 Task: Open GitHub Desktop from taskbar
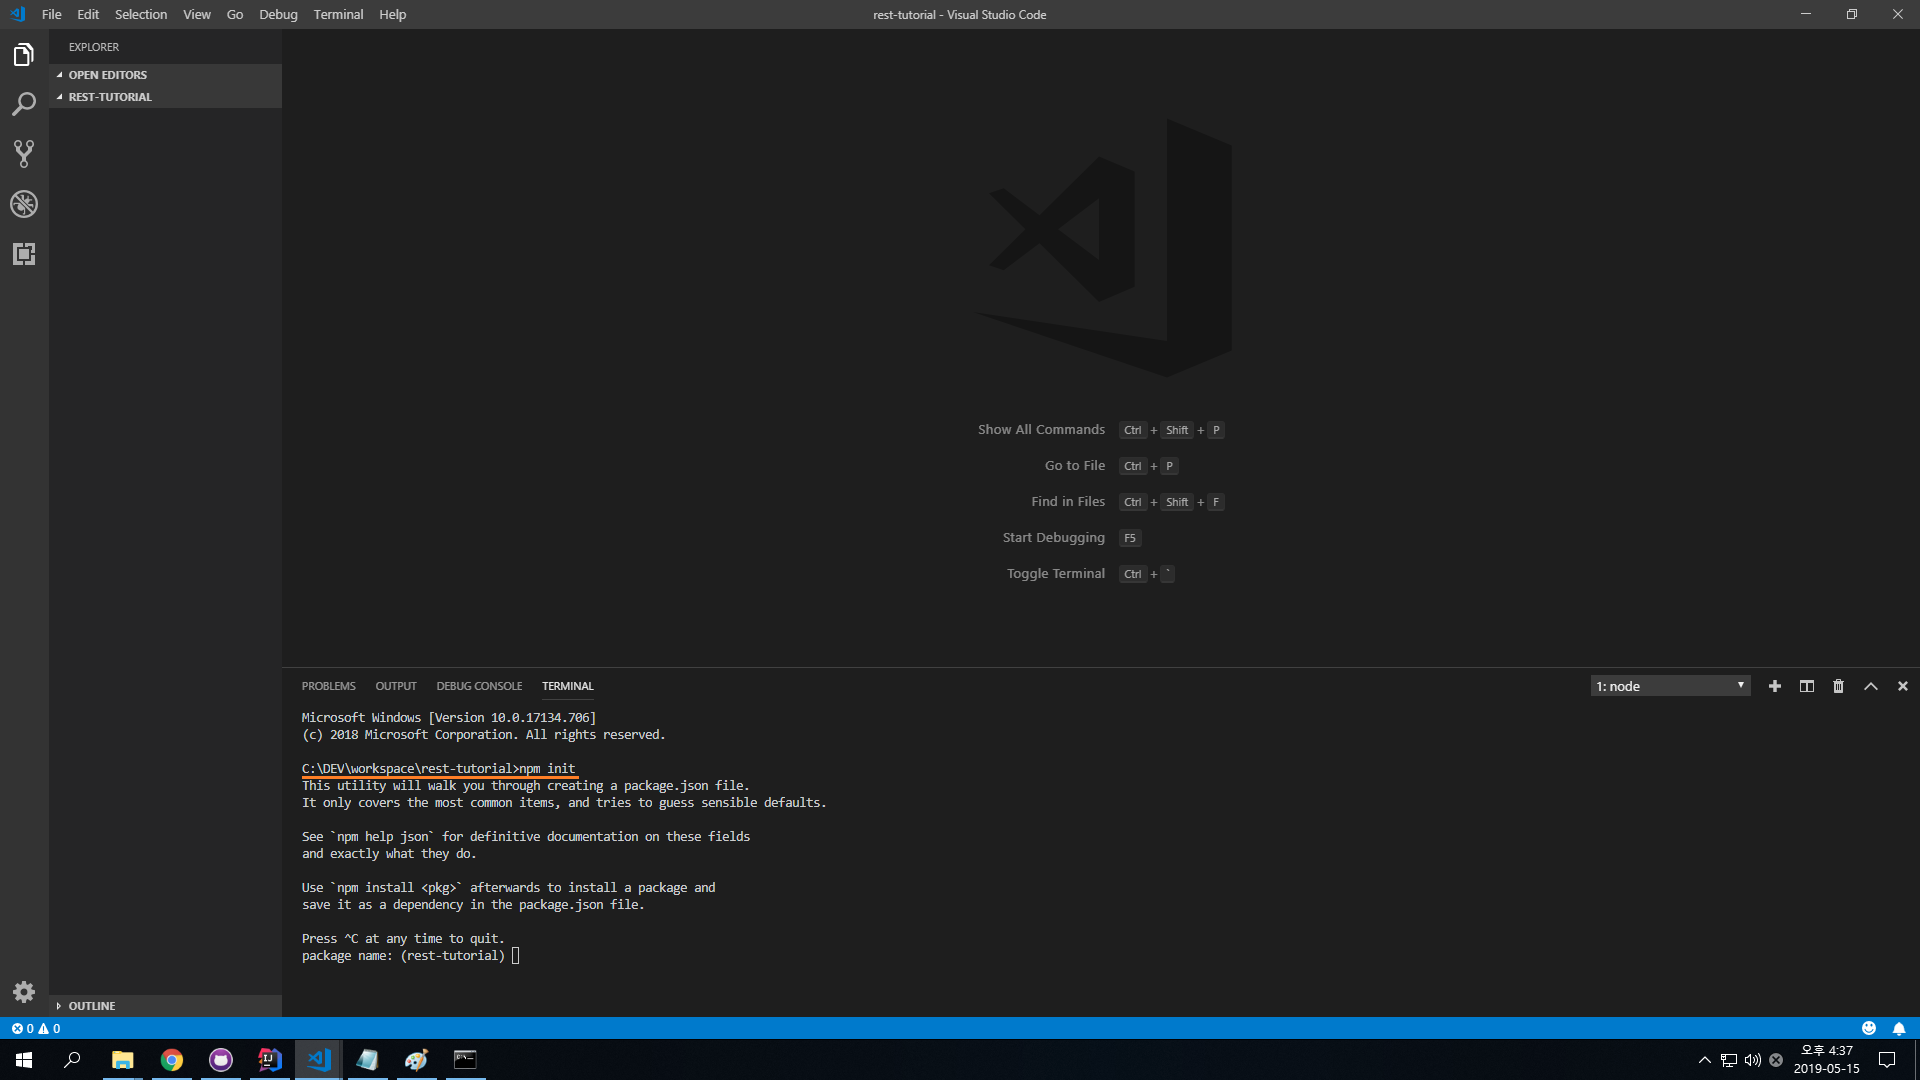pyautogui.click(x=221, y=1060)
